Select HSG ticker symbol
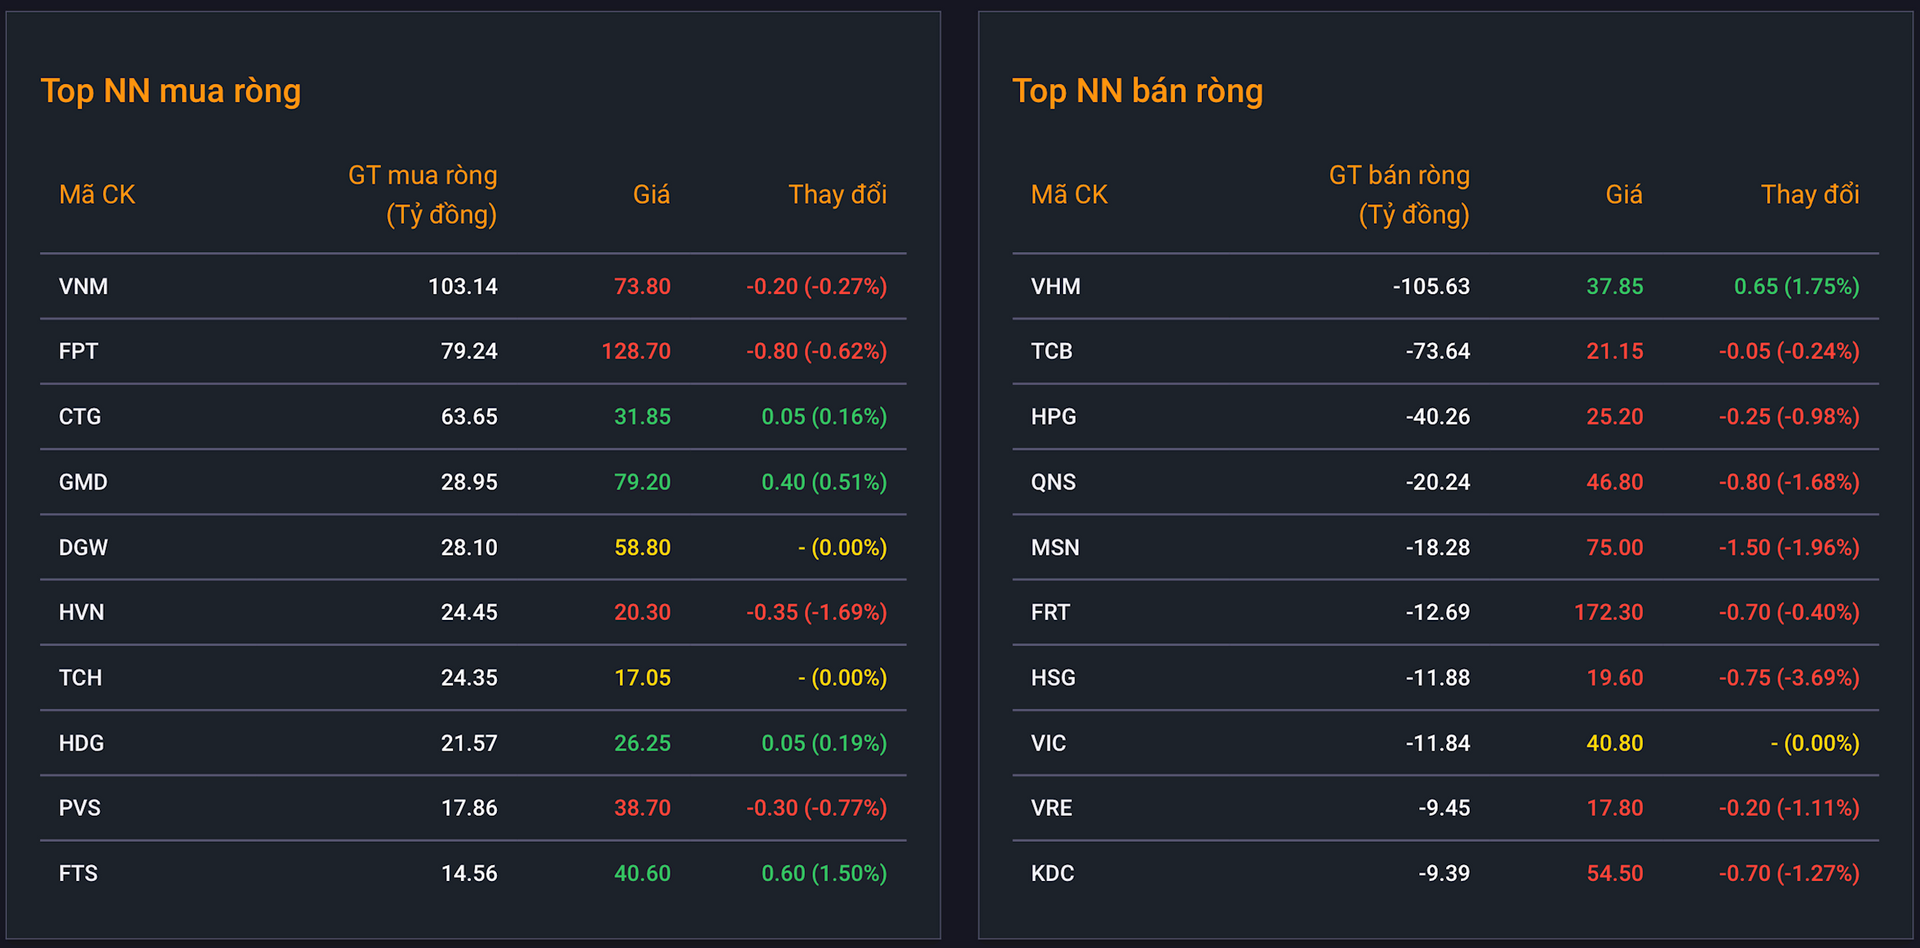 pyautogui.click(x=1053, y=678)
